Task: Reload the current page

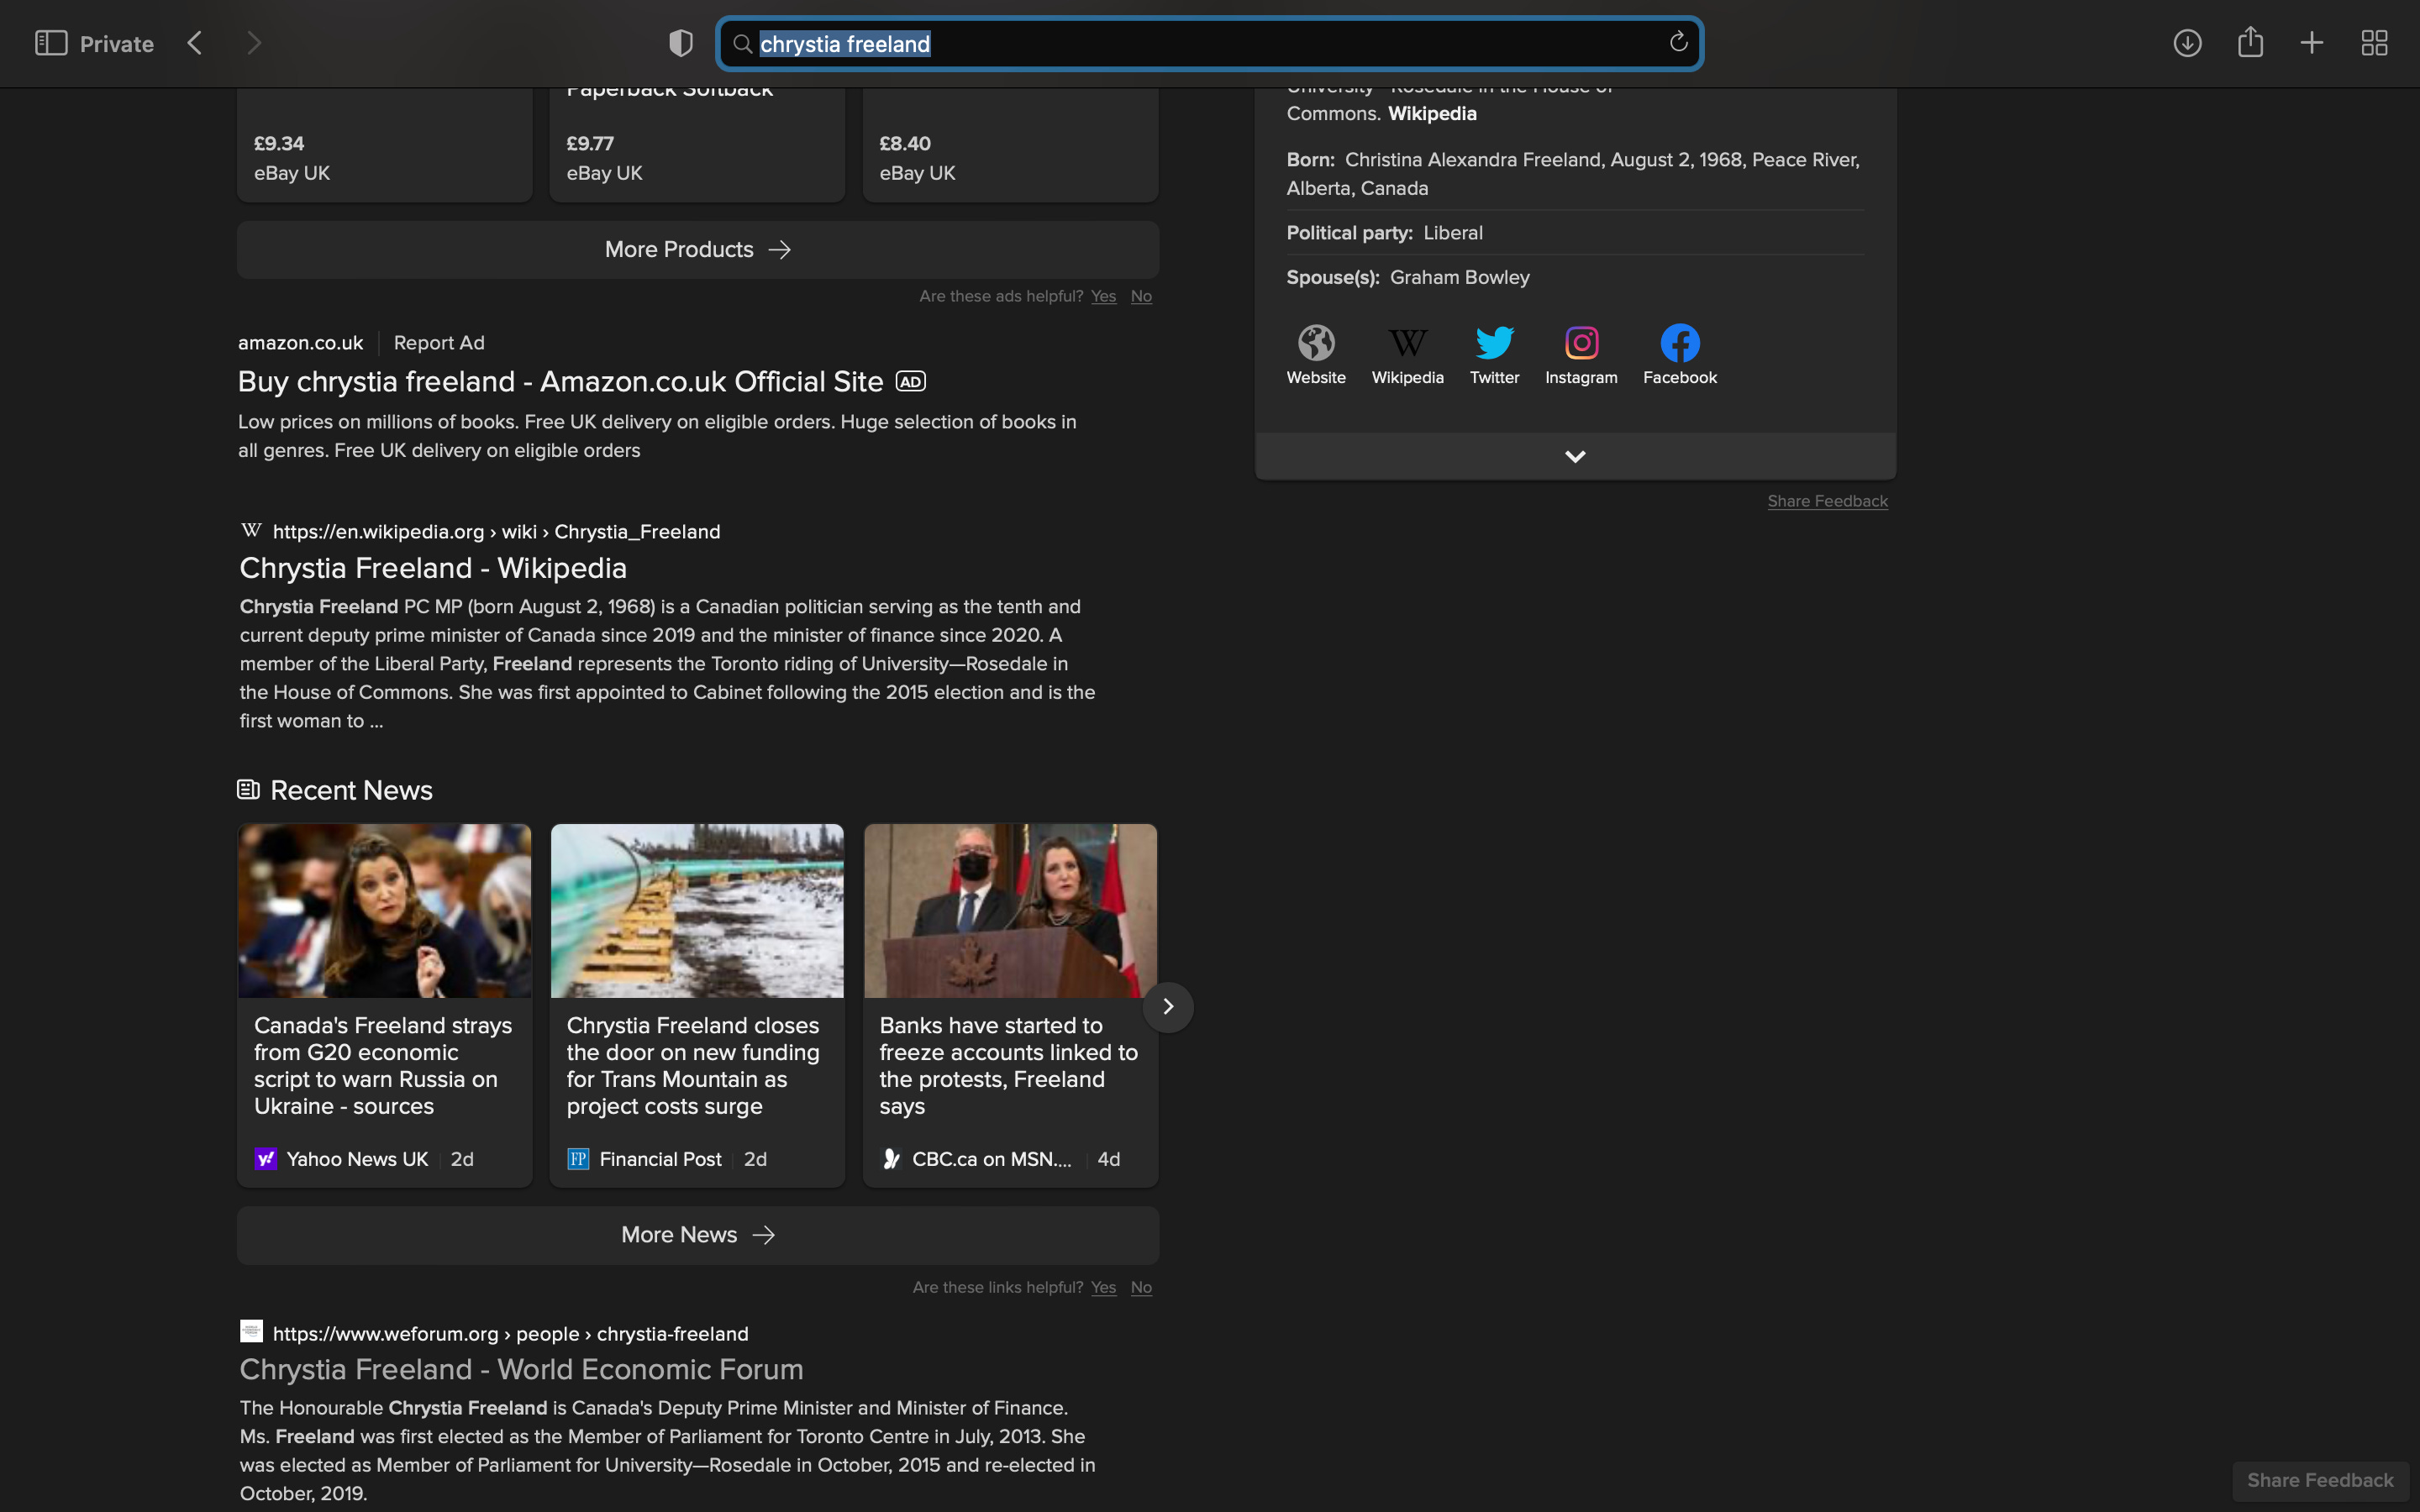Action: 1678,42
